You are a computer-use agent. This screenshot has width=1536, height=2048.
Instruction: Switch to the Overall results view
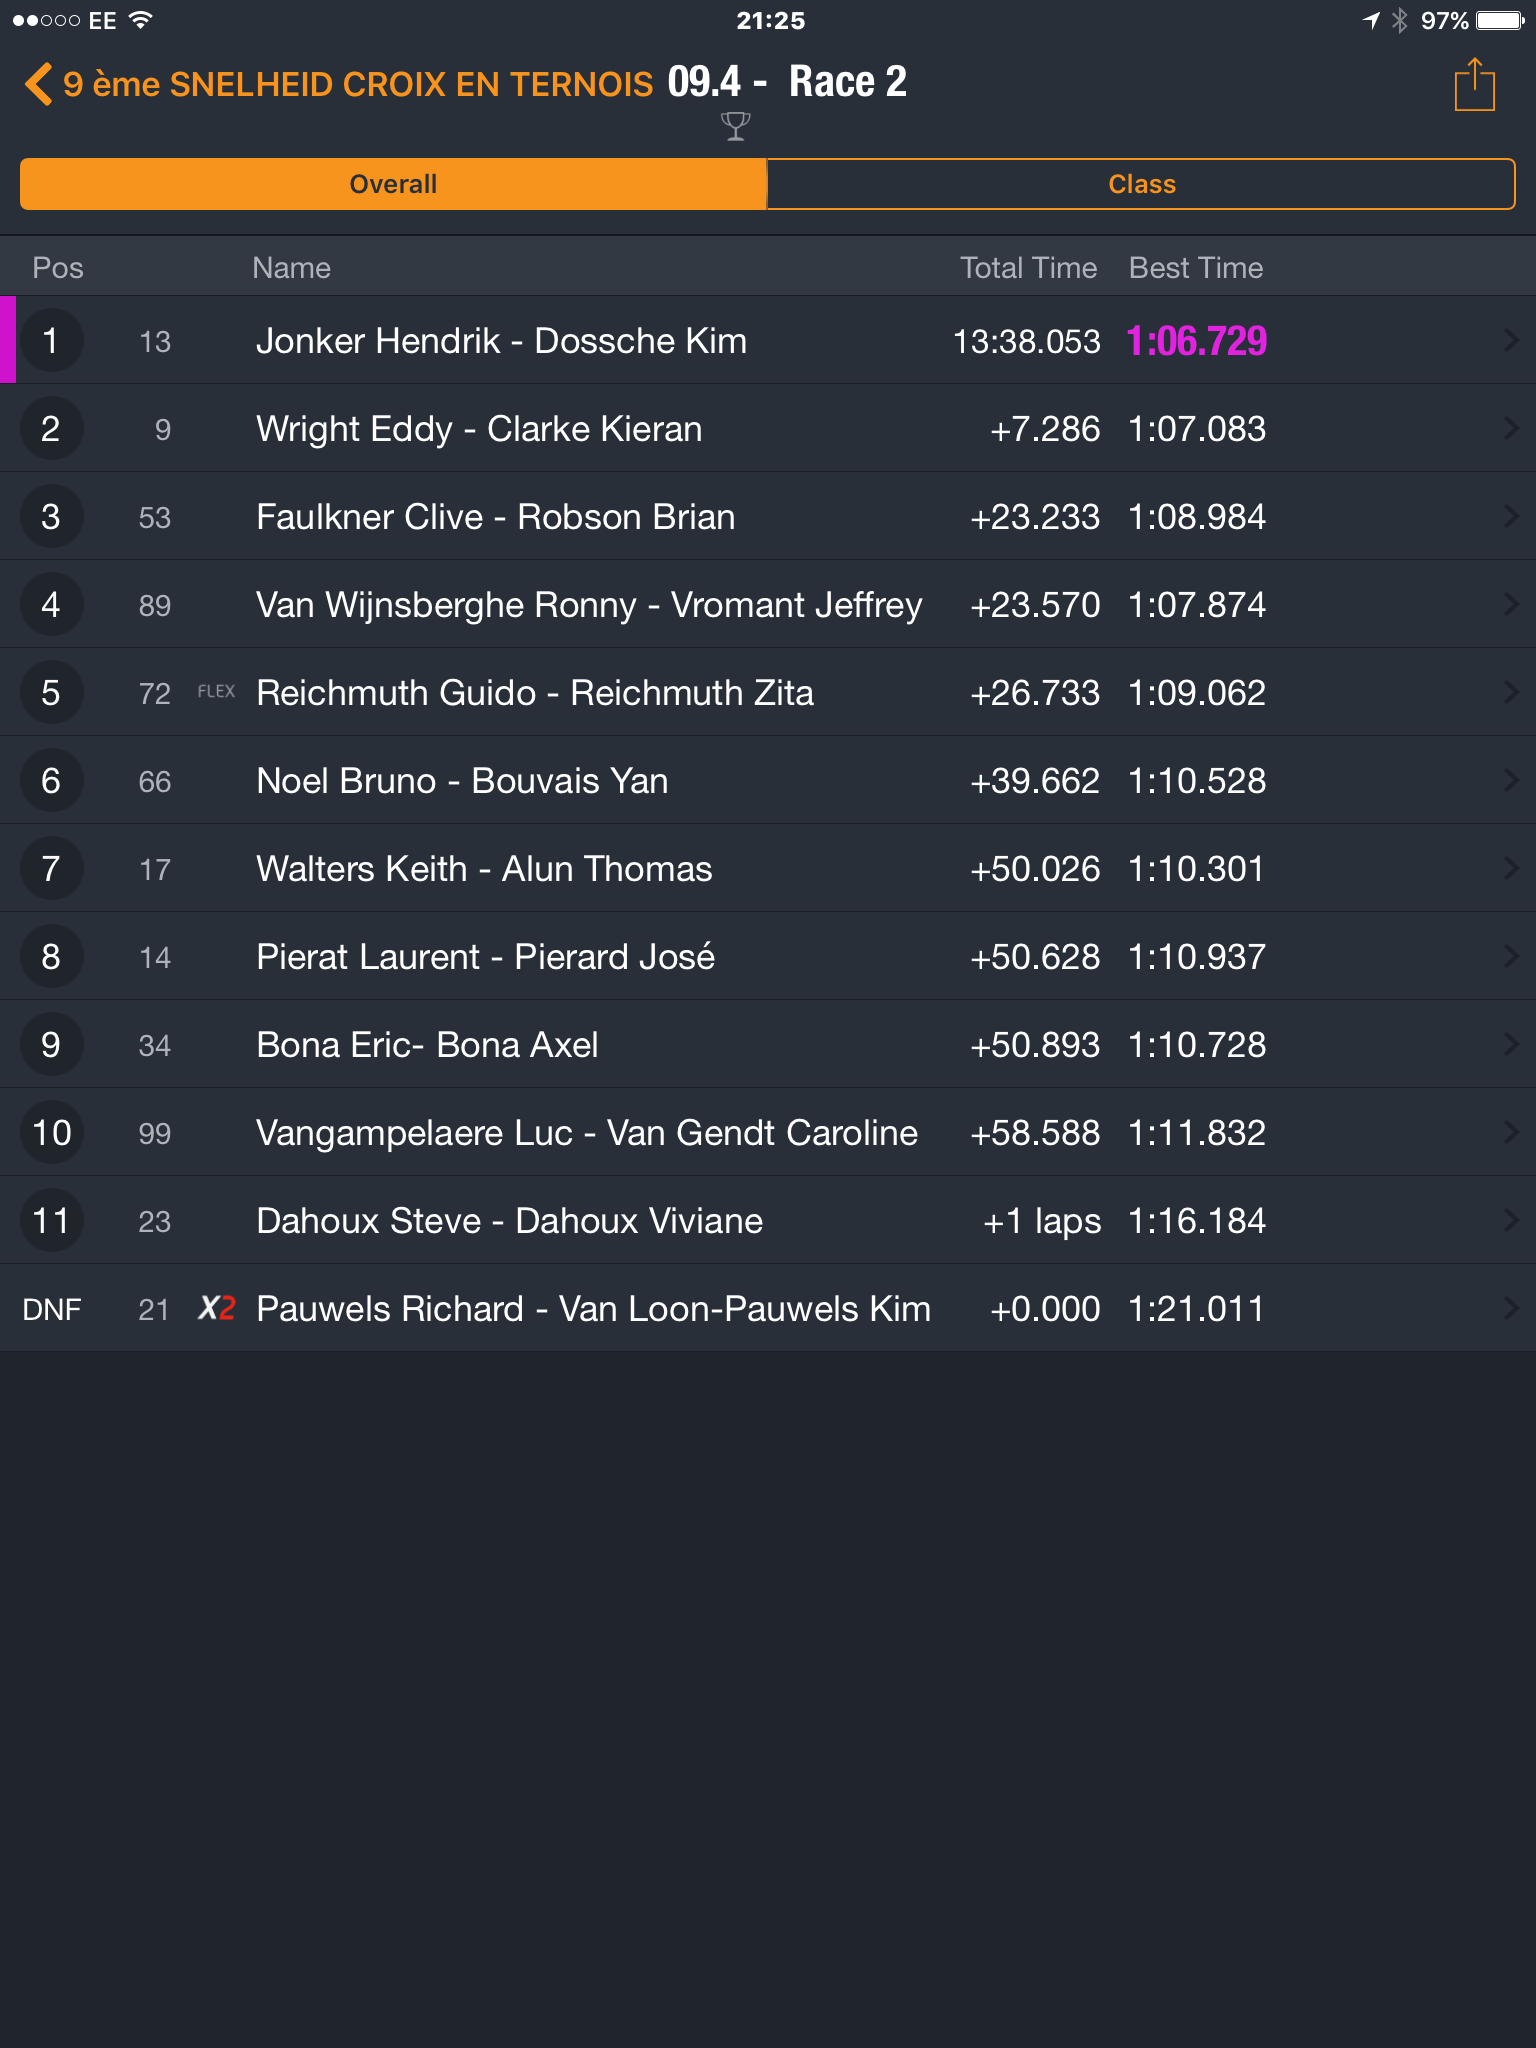393,184
